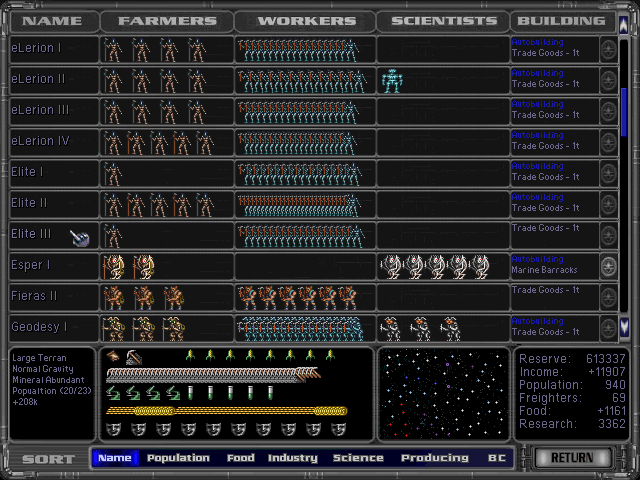Click the gold coin income bar
This screenshot has width=640, height=480.
tap(227, 411)
